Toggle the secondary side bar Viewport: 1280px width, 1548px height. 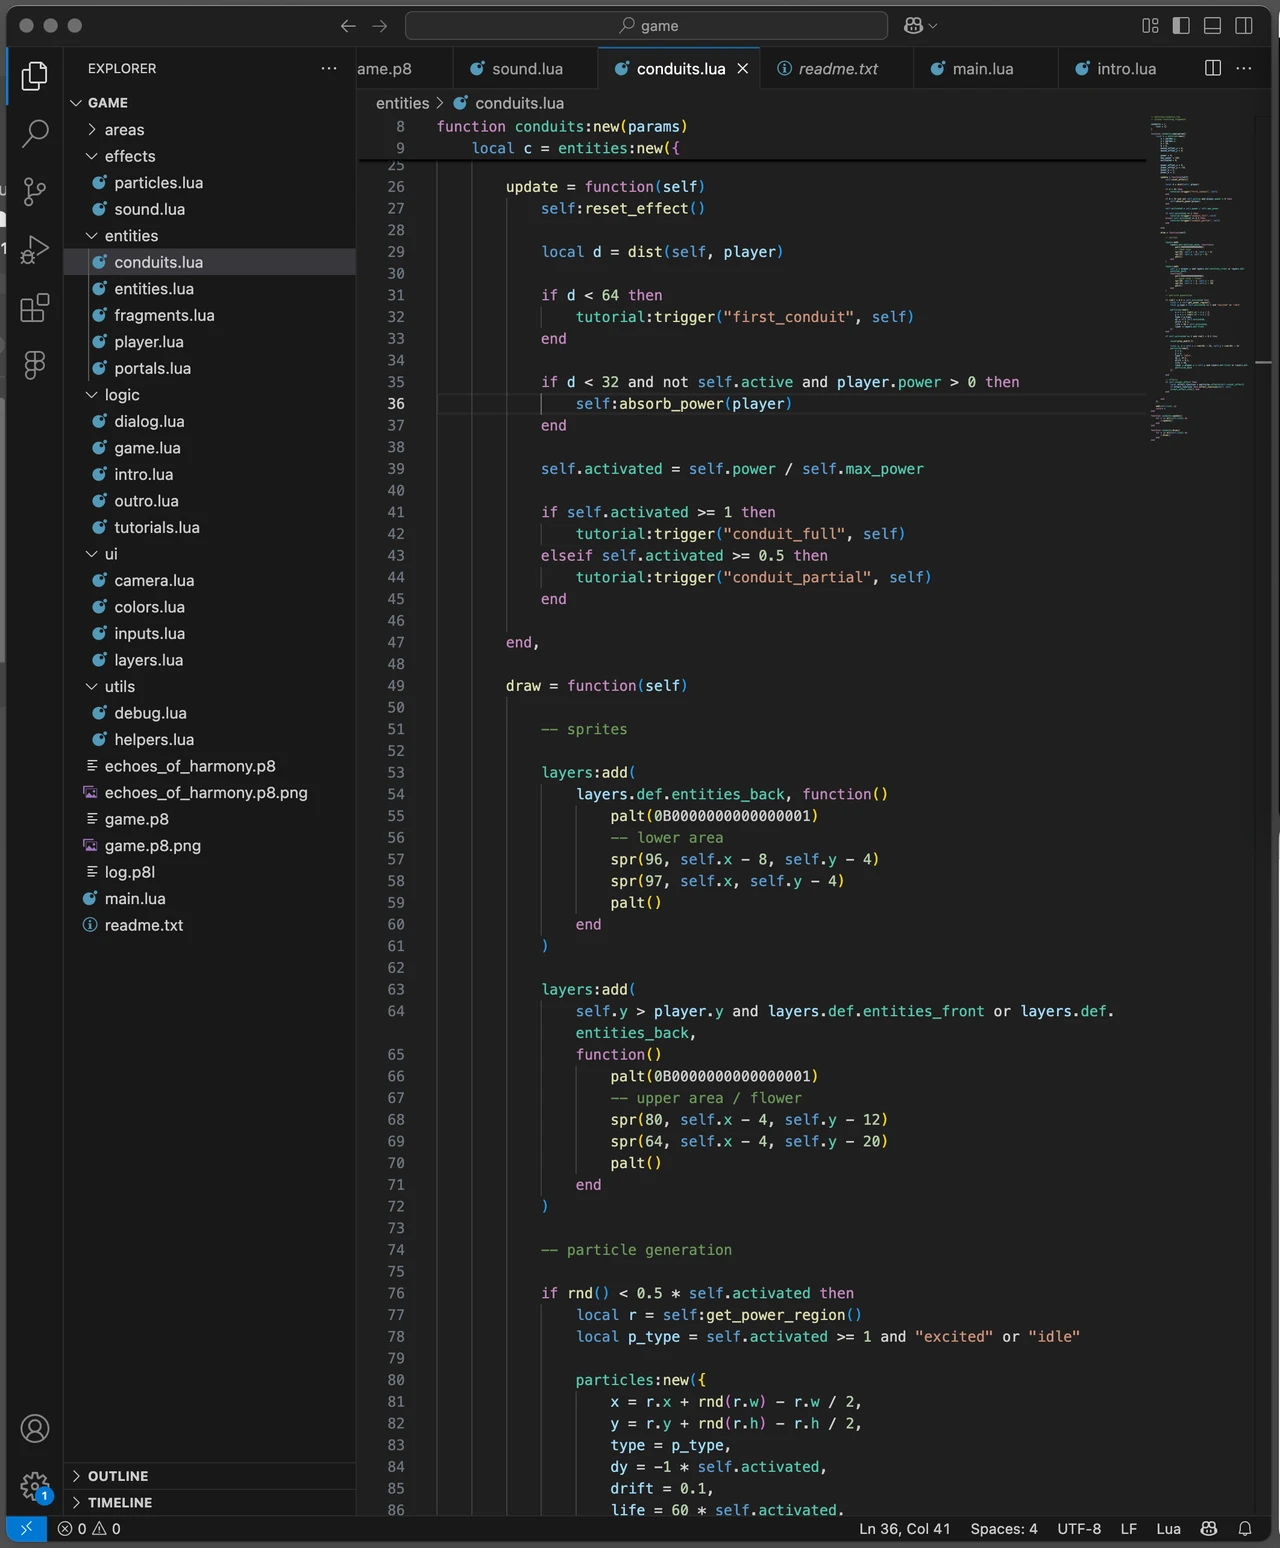click(1244, 26)
